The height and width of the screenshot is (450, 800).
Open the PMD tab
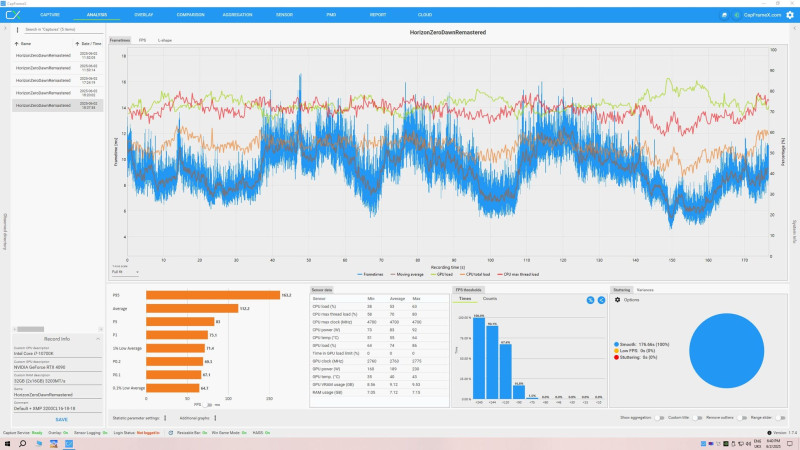[331, 15]
